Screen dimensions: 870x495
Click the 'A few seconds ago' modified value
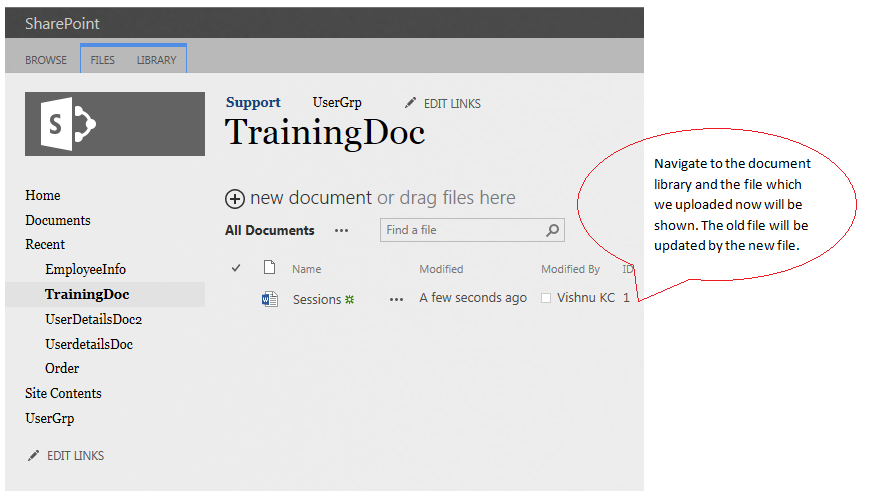click(473, 298)
